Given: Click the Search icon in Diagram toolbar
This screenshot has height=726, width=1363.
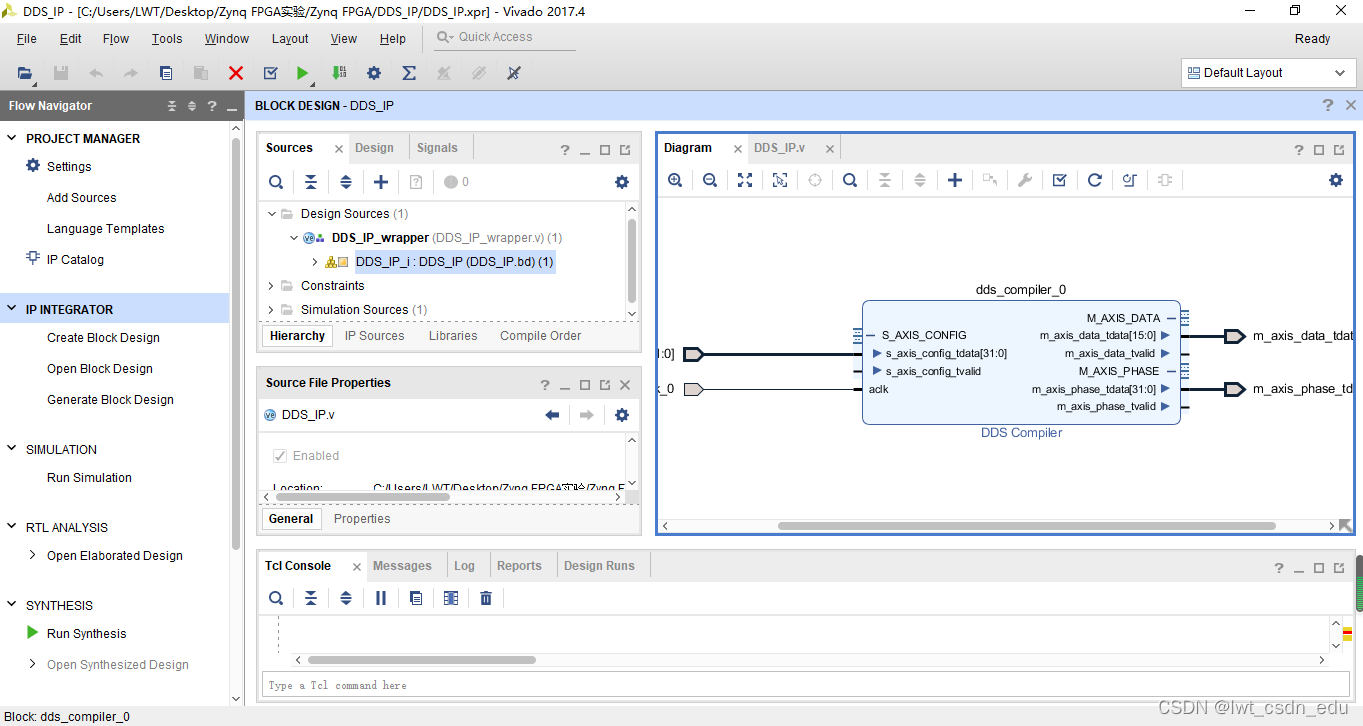Looking at the screenshot, I should [x=850, y=180].
